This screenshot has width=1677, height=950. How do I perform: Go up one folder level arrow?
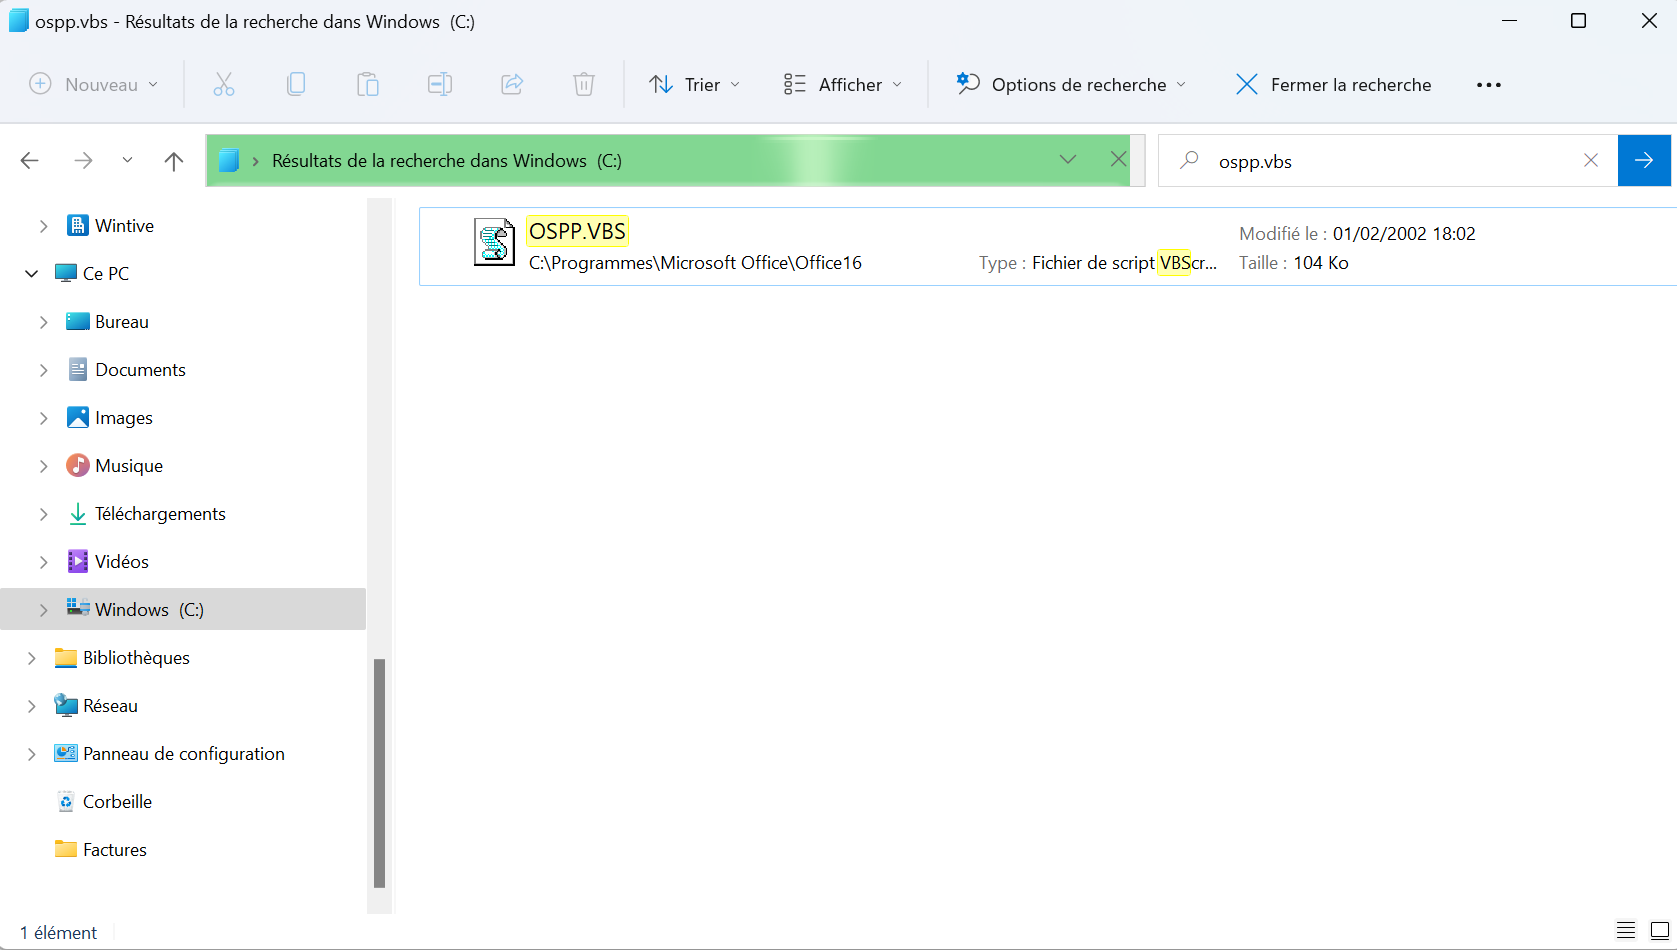(x=174, y=161)
